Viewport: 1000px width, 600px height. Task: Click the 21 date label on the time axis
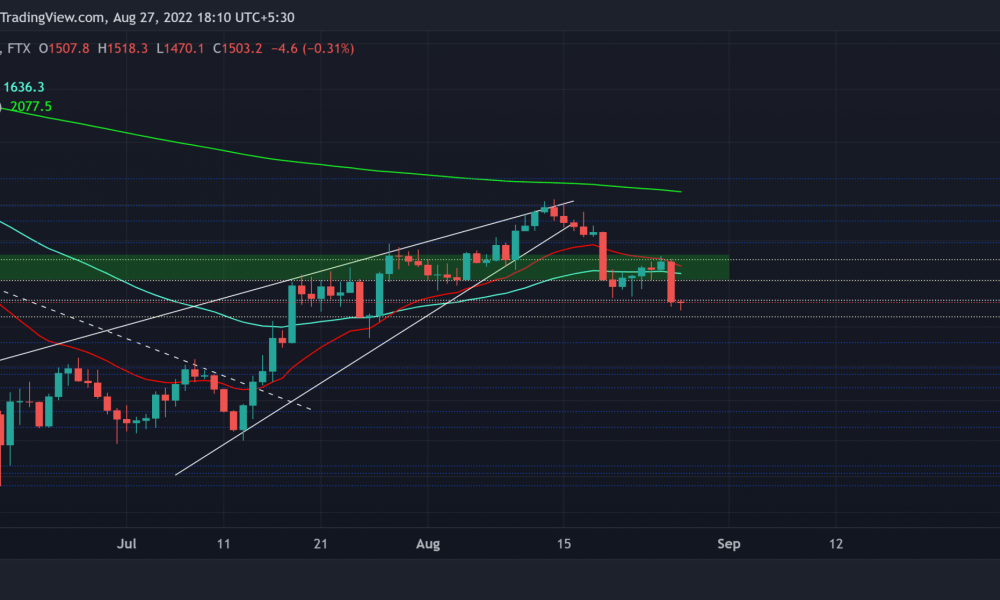[x=320, y=544]
